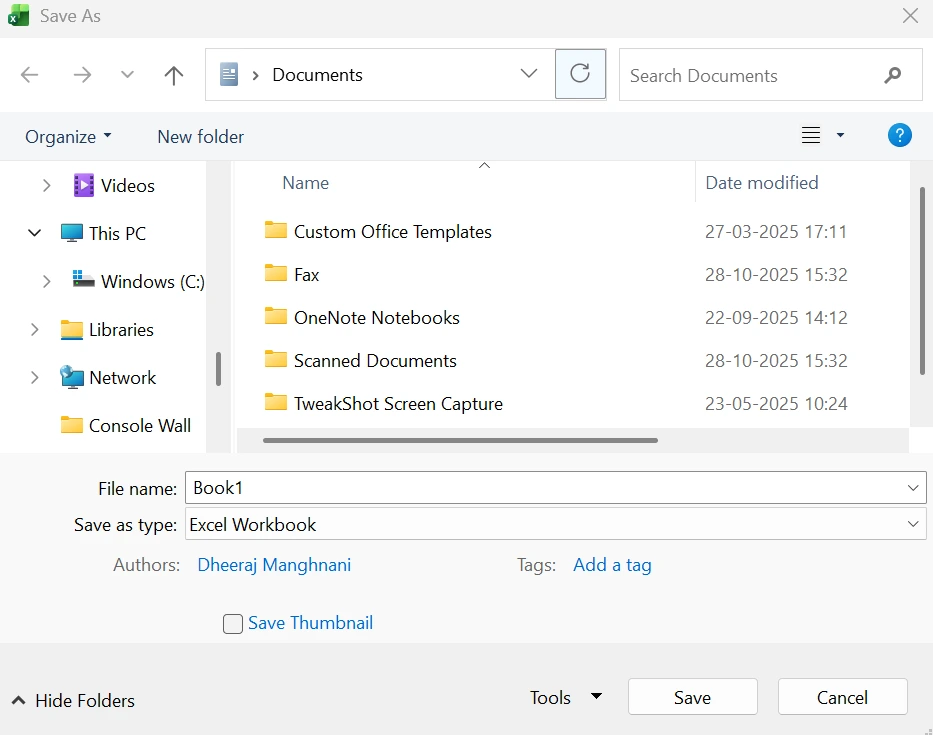Viewport: 933px width, 735px height.
Task: Click the Excel icon in the title bar
Action: (18, 16)
